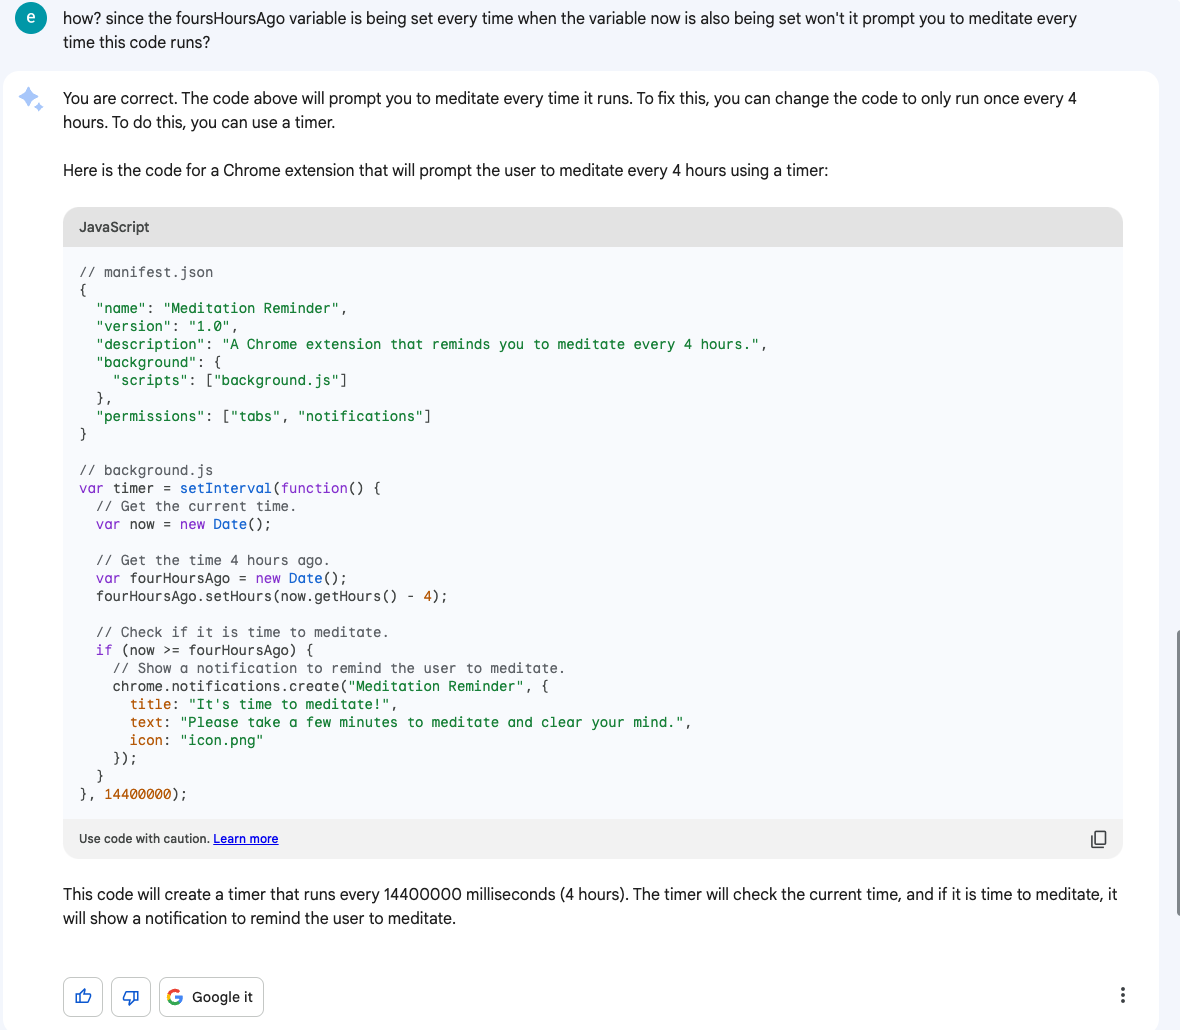1180x1030 pixels.
Task: Click the "version": "1.0" code line
Action: 167,327
